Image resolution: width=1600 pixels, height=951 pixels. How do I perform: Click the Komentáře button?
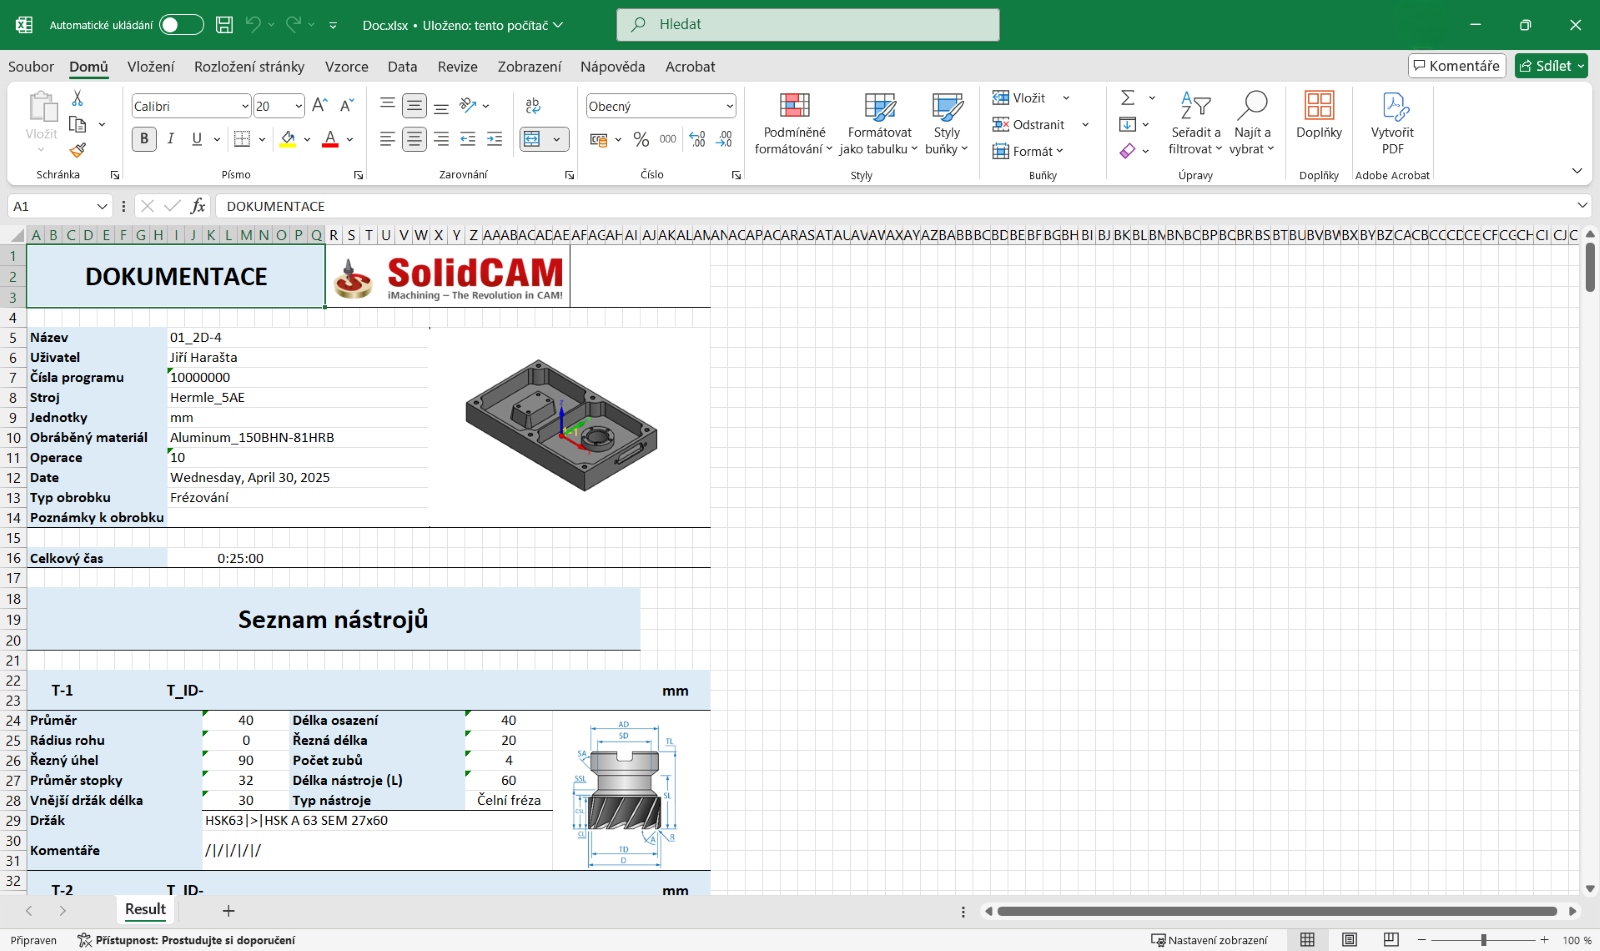(1457, 66)
